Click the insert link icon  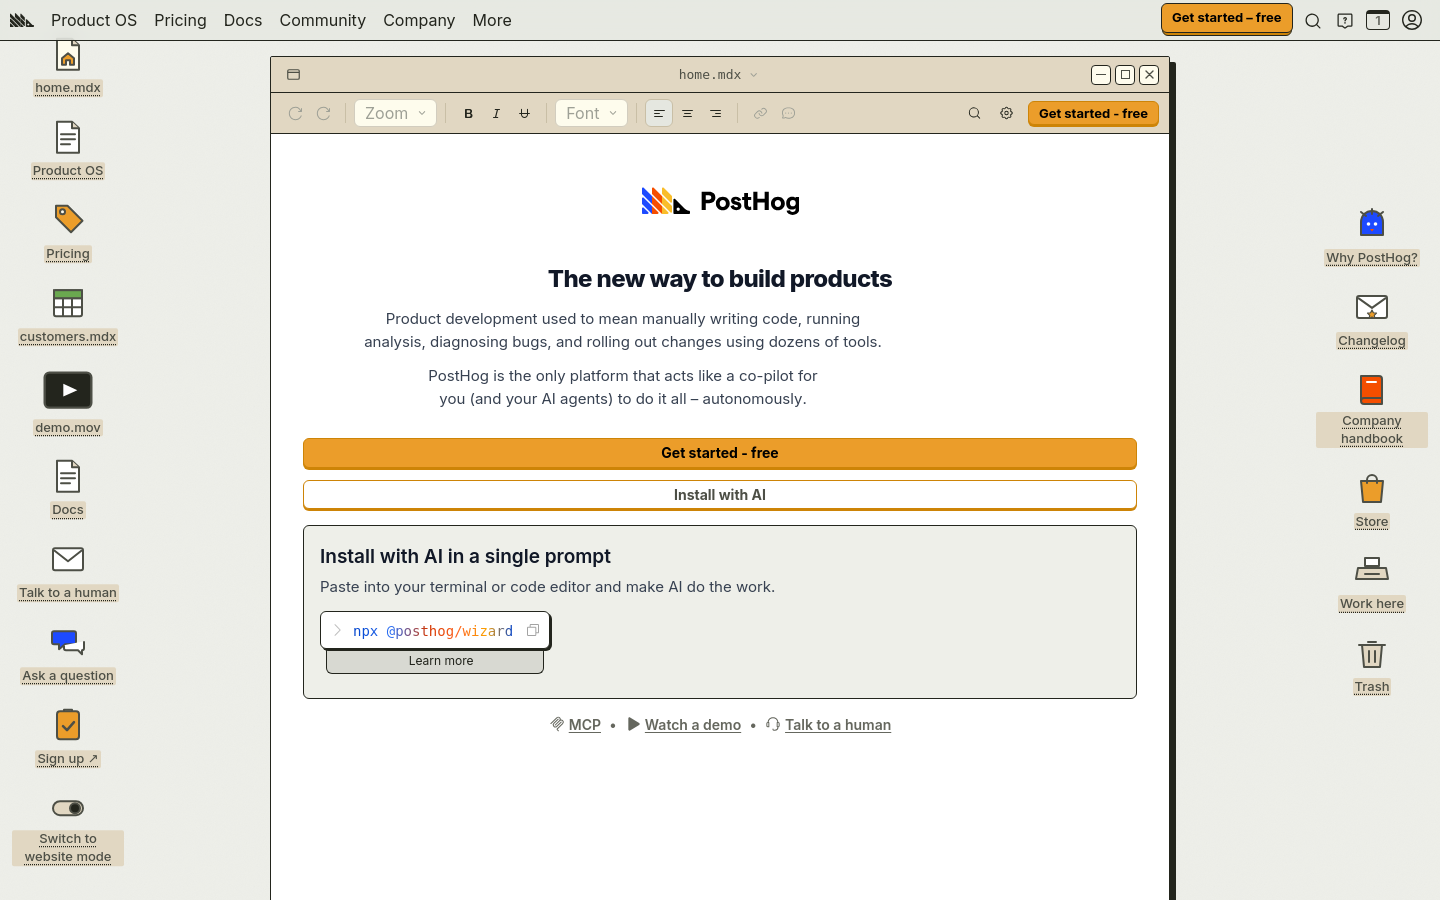pyautogui.click(x=760, y=114)
